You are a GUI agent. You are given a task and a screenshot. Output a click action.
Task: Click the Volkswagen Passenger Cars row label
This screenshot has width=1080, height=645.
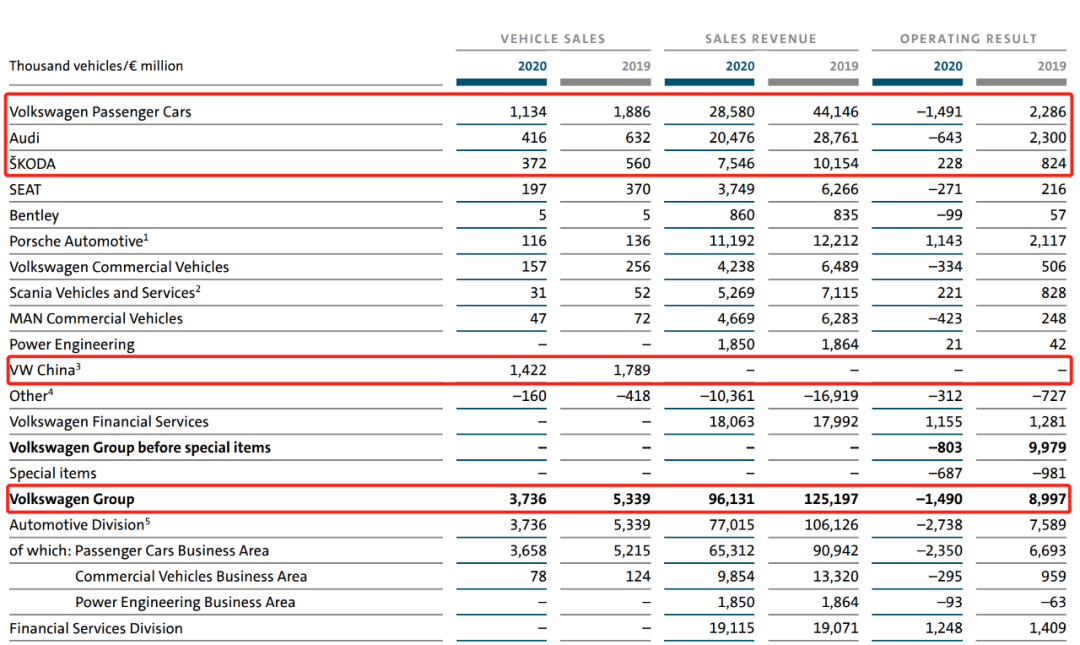pos(101,112)
